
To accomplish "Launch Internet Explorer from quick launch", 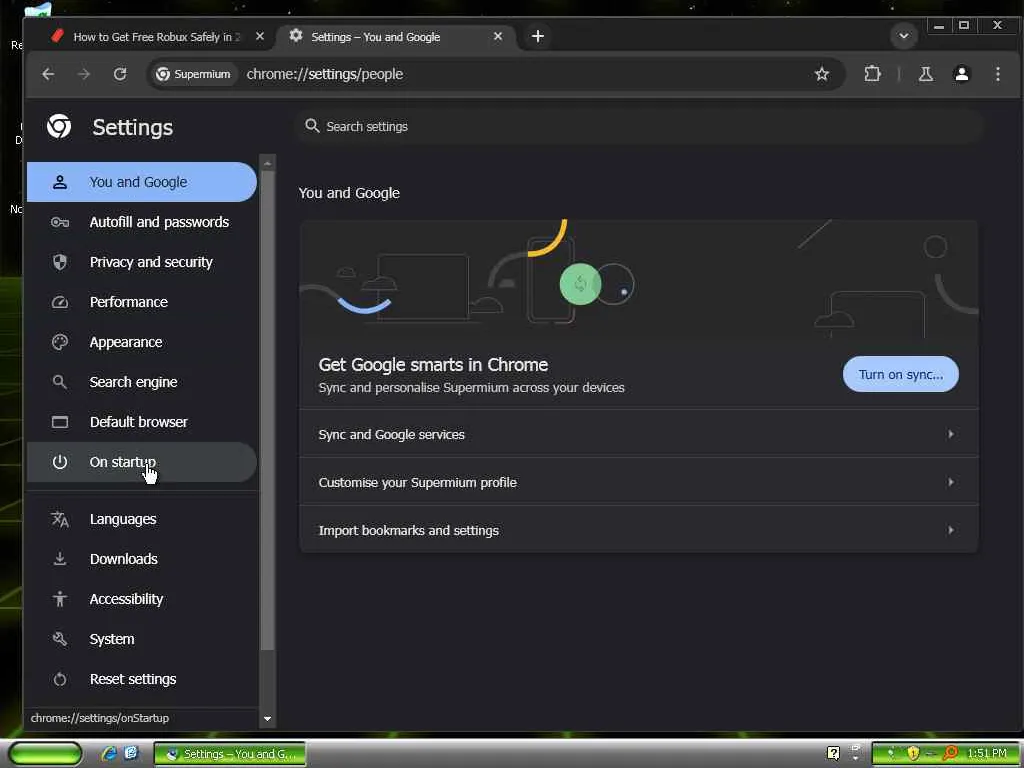I will tap(109, 754).
